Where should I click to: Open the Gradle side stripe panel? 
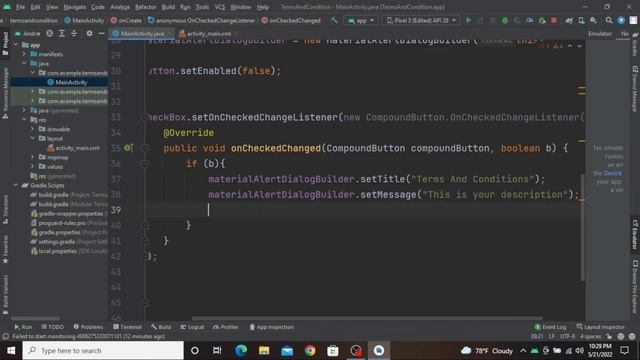[635, 44]
